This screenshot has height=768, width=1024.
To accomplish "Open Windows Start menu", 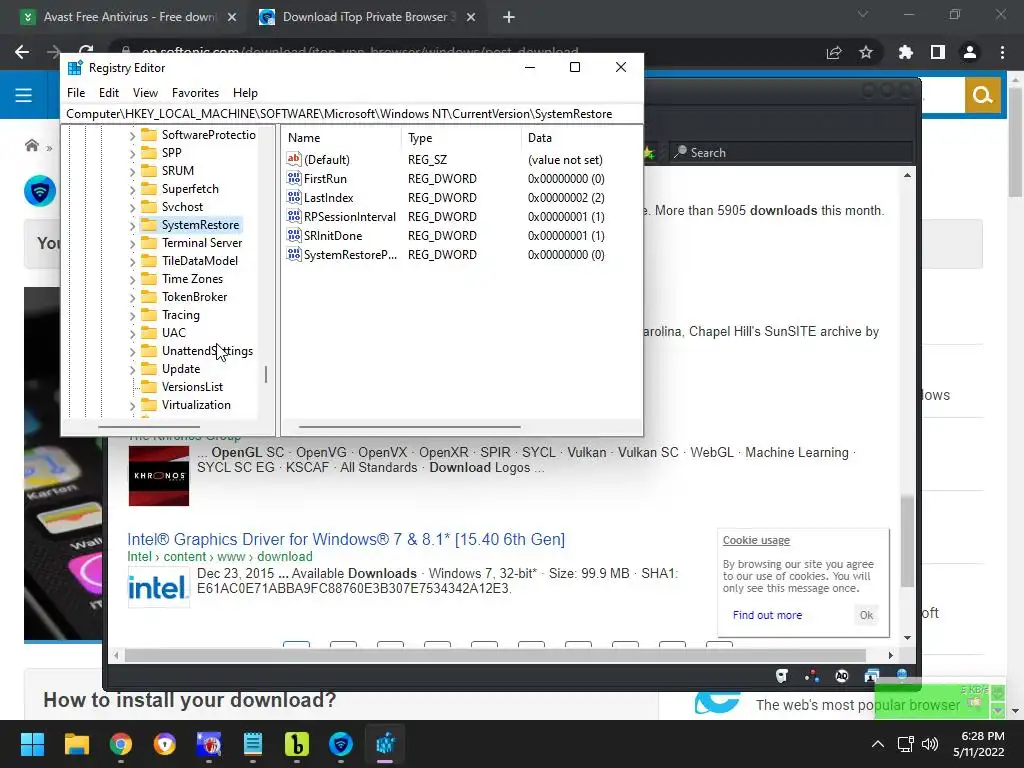I will point(32,744).
